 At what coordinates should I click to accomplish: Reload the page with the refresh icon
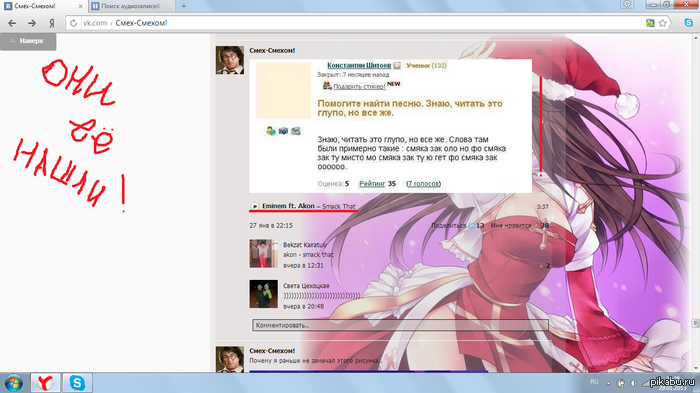click(74, 23)
